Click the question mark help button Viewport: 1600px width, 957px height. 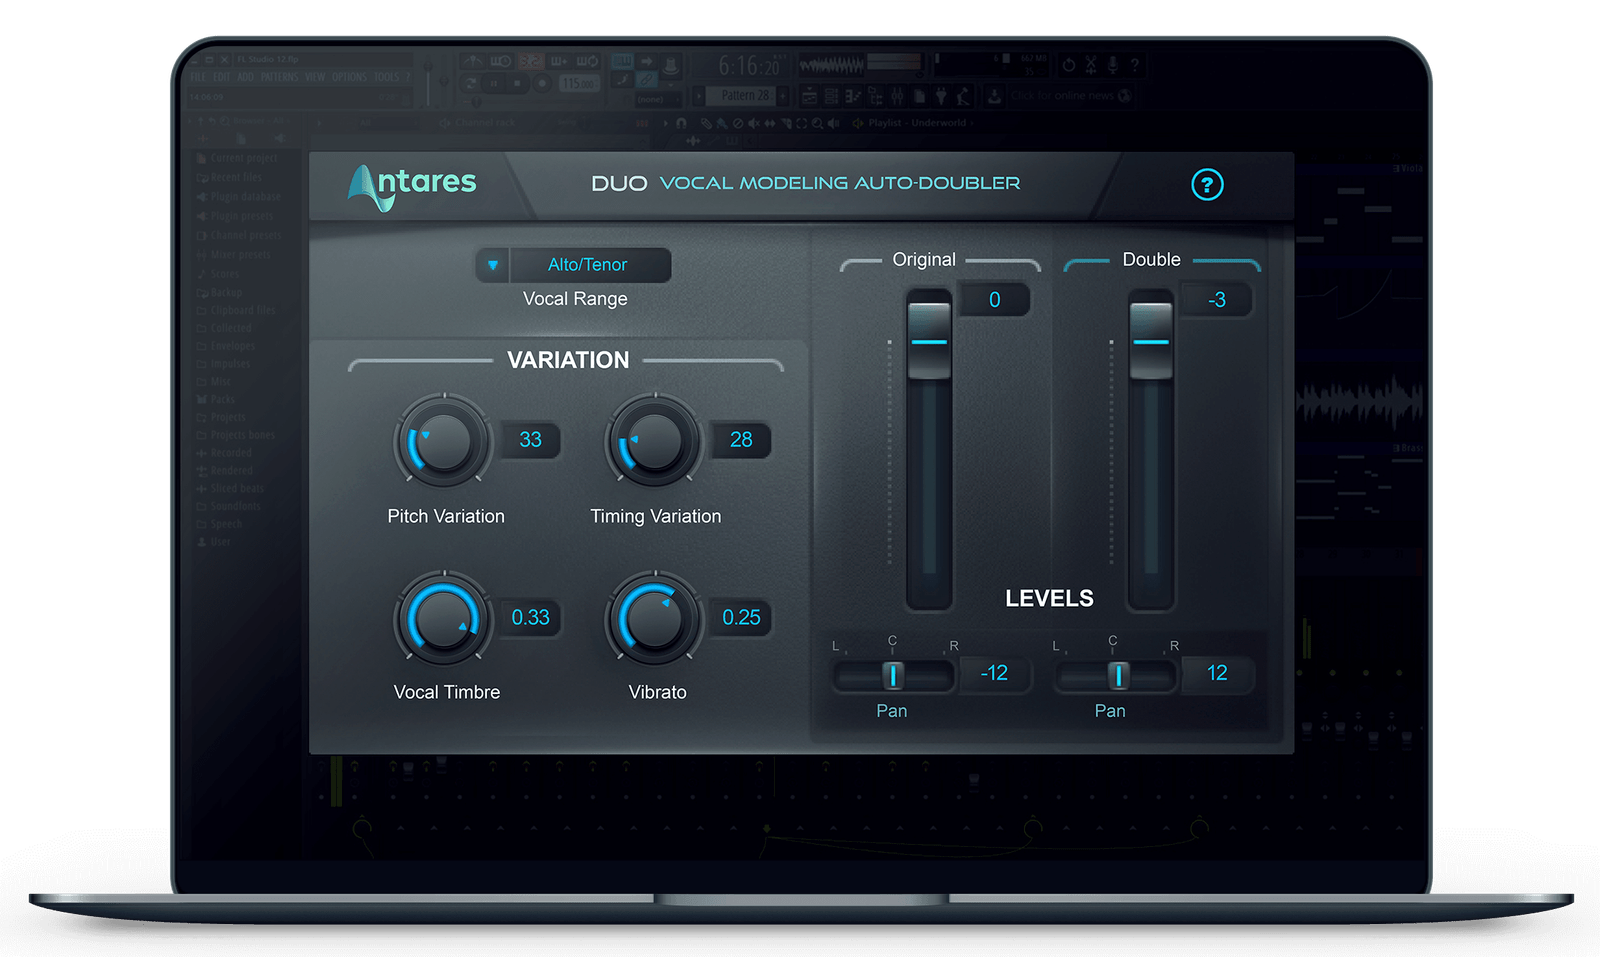pyautogui.click(x=1207, y=186)
